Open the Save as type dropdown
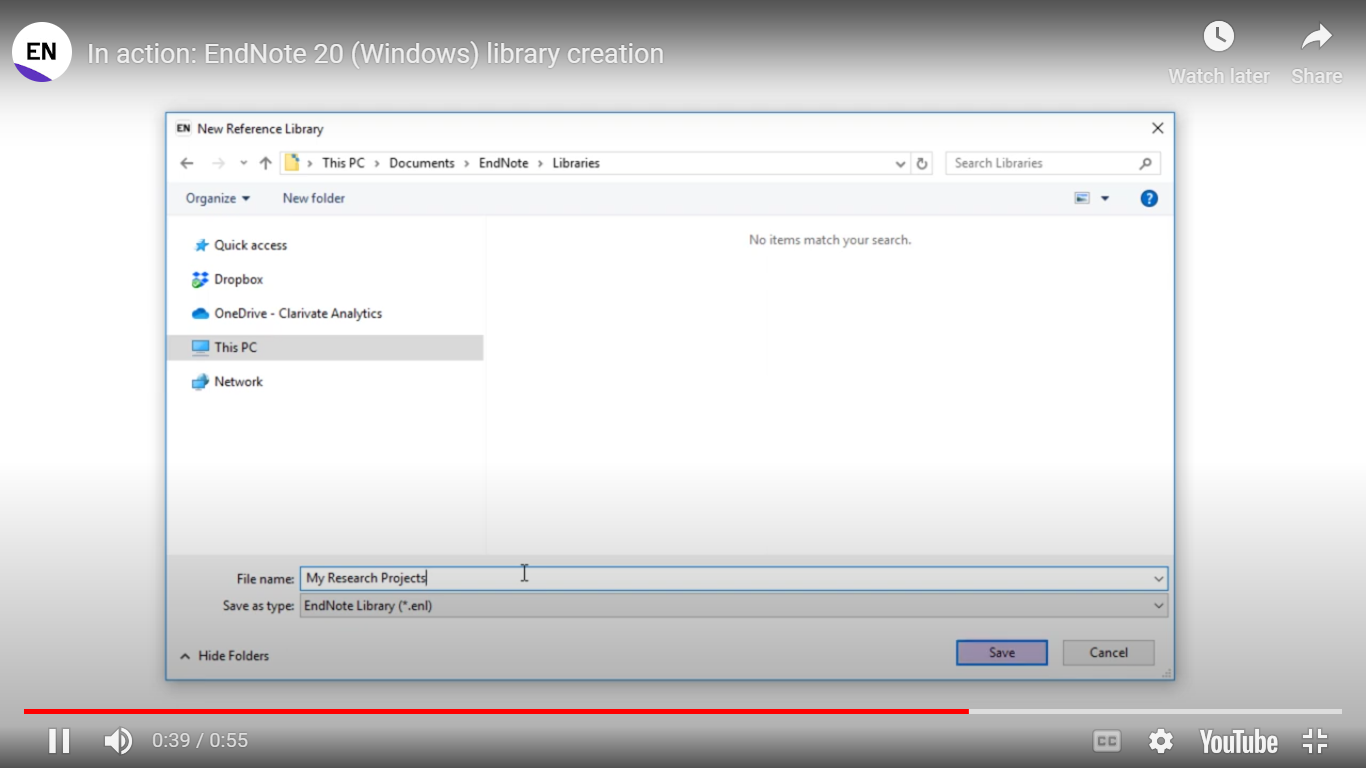 pos(734,605)
